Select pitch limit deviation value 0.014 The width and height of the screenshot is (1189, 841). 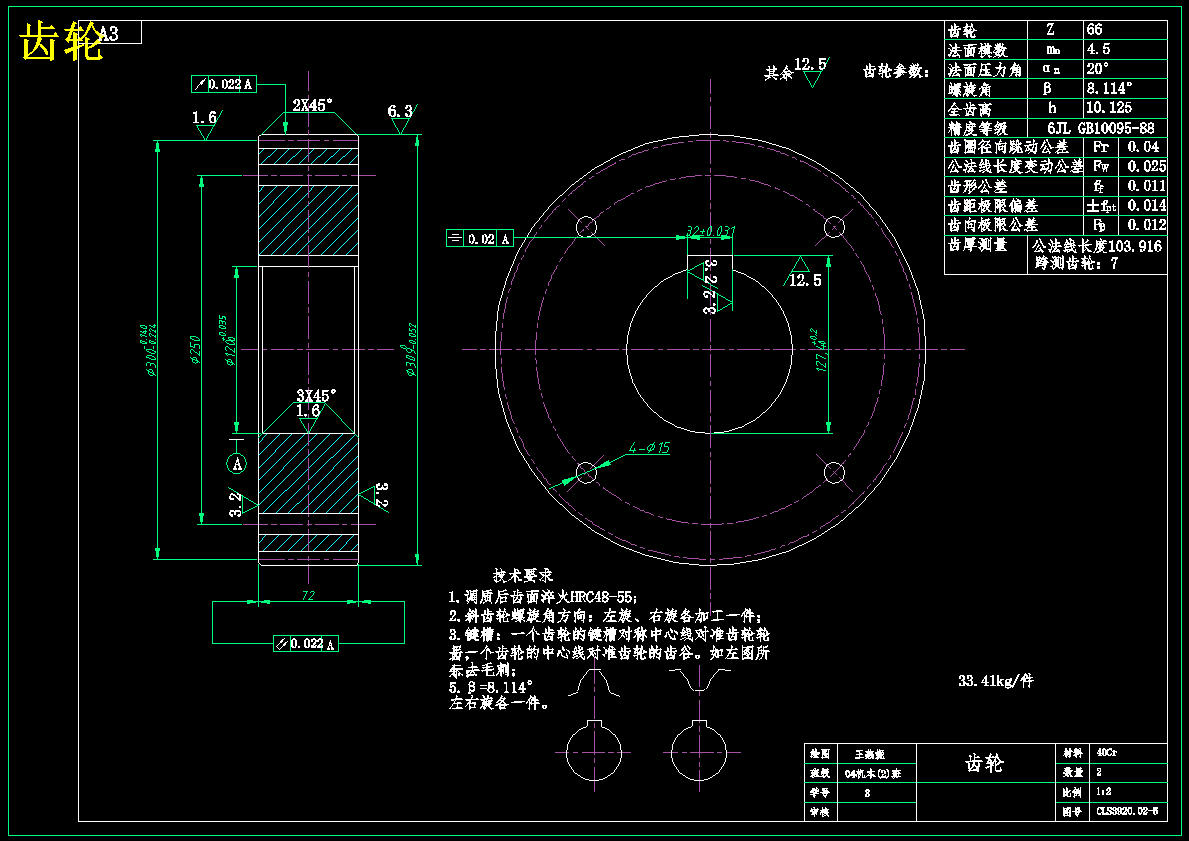1147,206
